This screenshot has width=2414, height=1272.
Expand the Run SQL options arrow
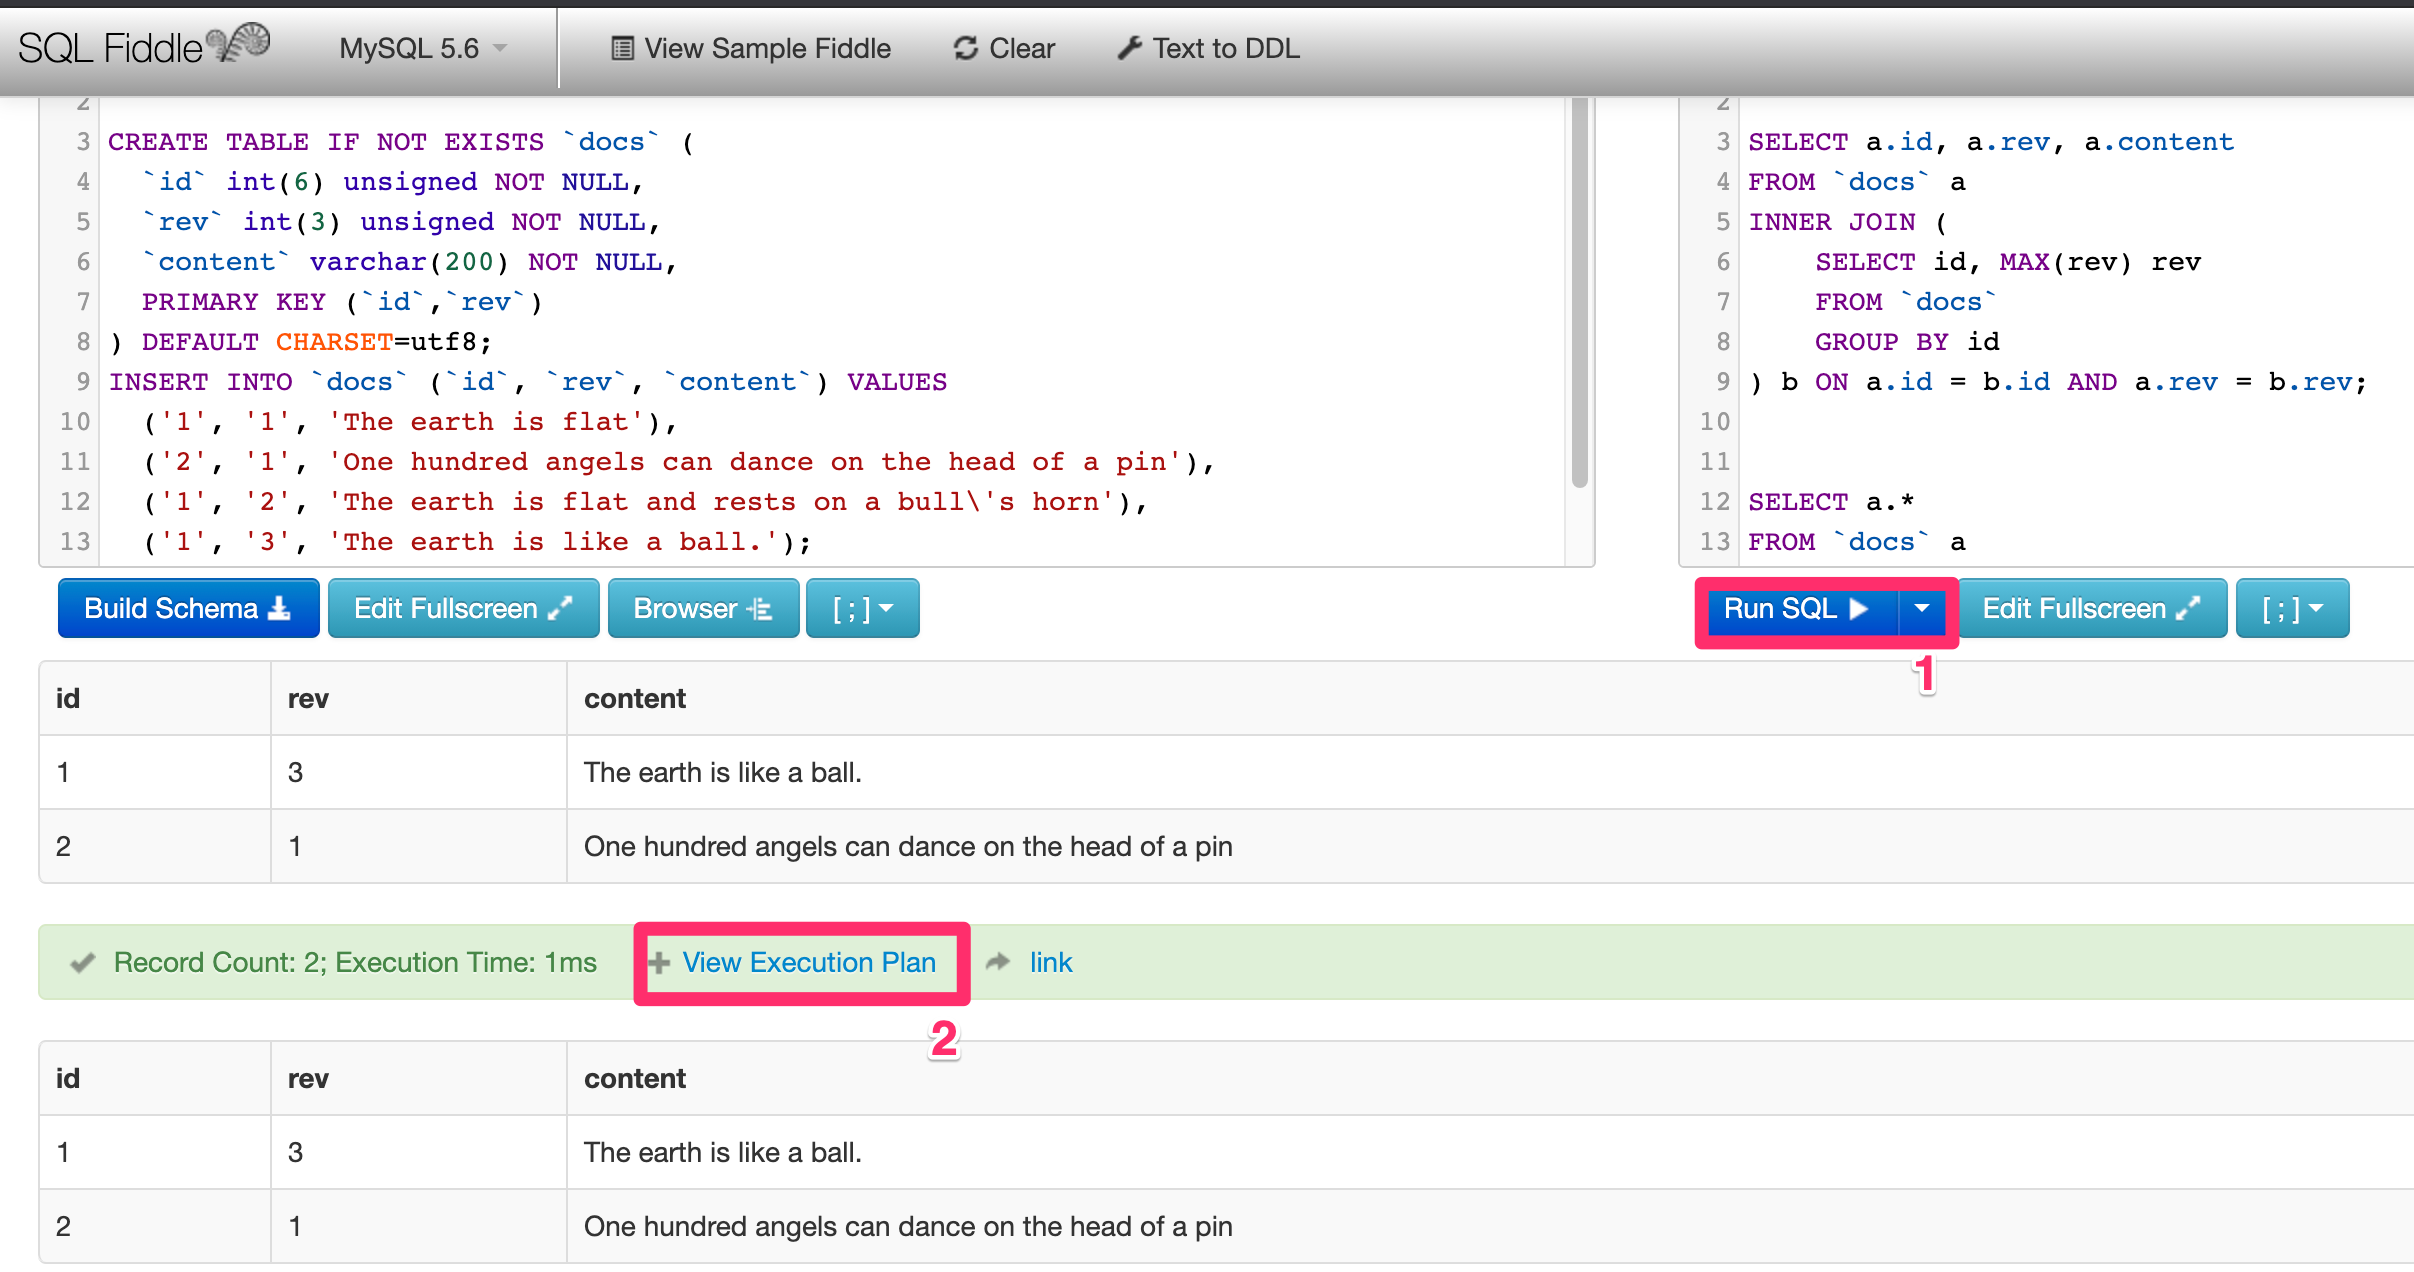1921,608
